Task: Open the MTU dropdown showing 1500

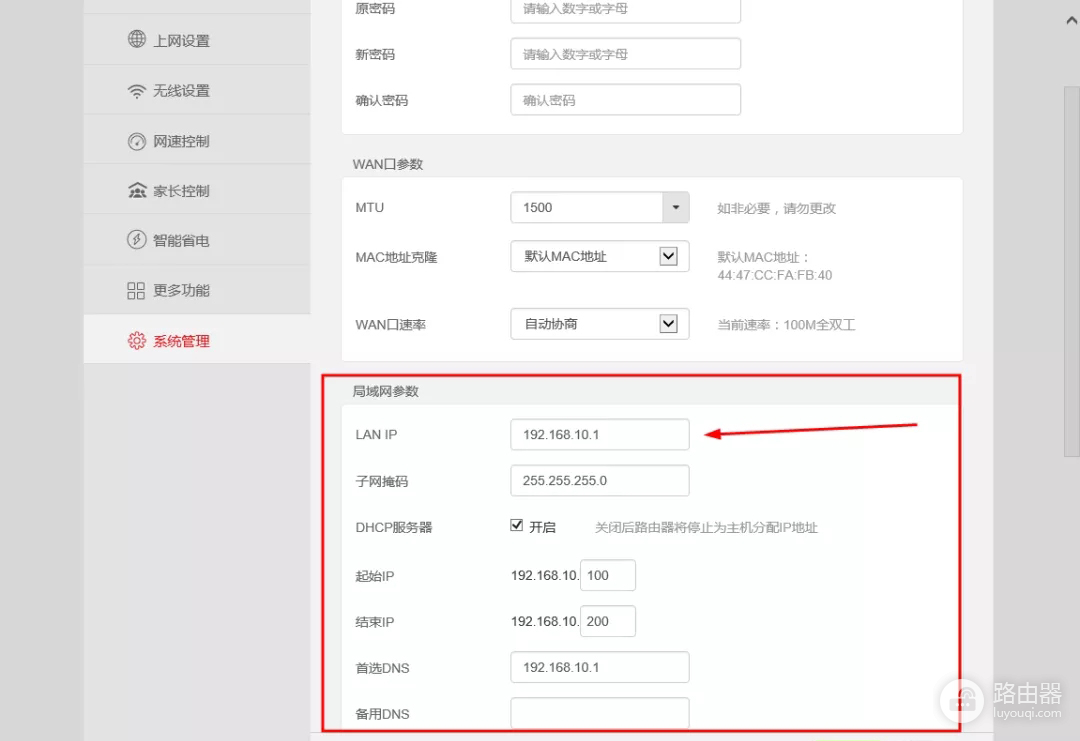Action: pyautogui.click(x=675, y=207)
